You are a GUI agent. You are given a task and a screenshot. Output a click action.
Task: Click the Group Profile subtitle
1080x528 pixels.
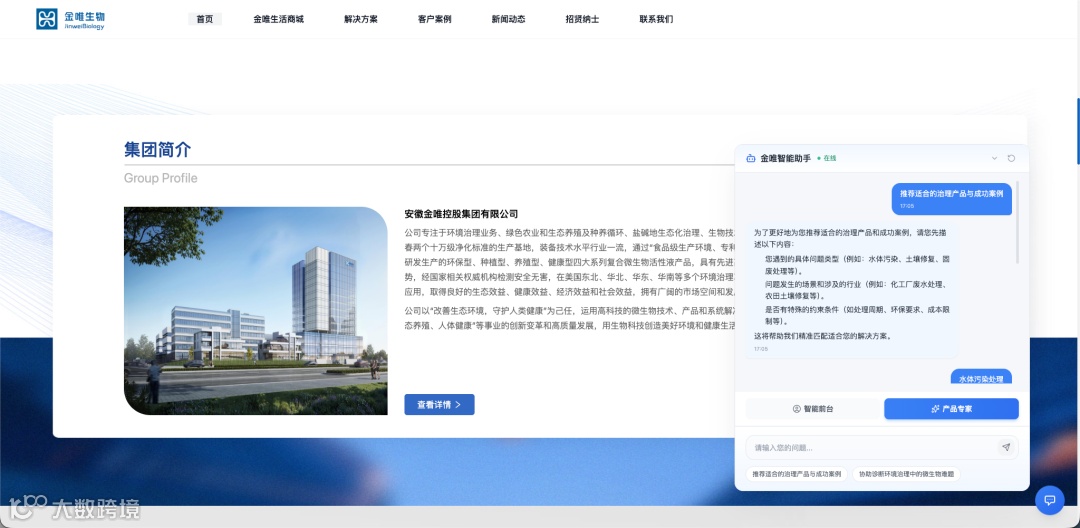160,178
